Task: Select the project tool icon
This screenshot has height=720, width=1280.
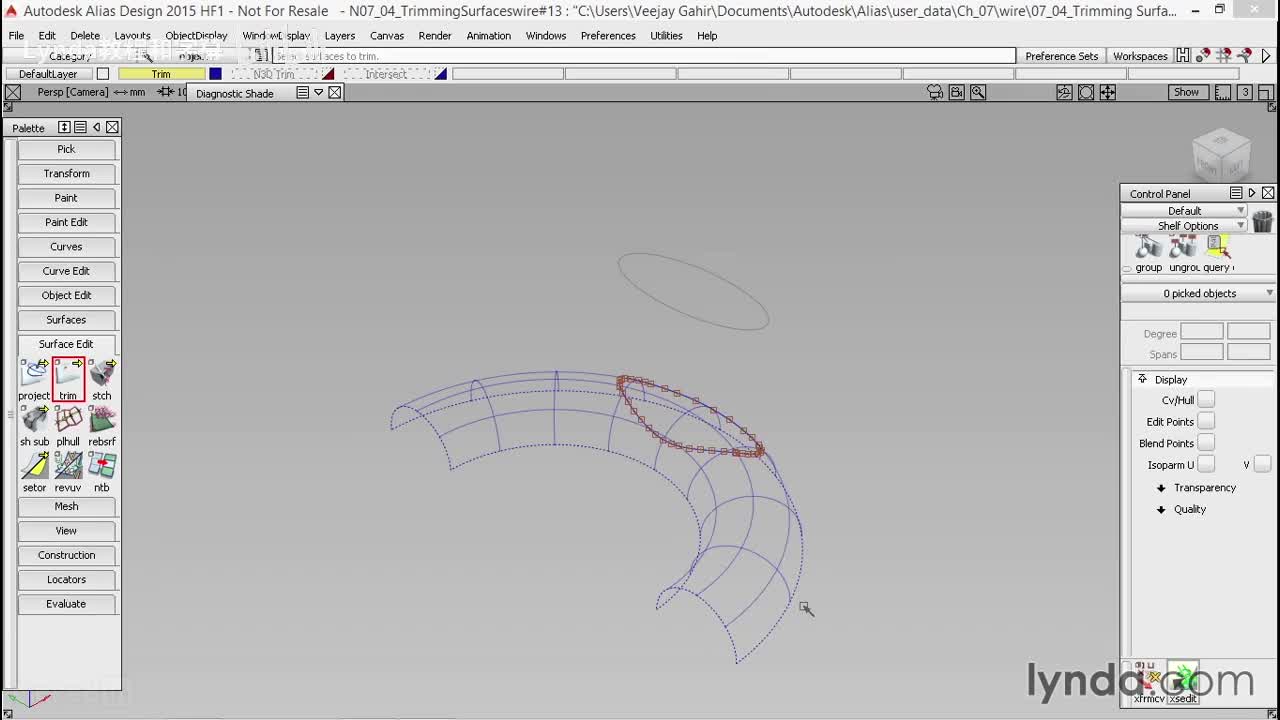Action: click(34, 373)
